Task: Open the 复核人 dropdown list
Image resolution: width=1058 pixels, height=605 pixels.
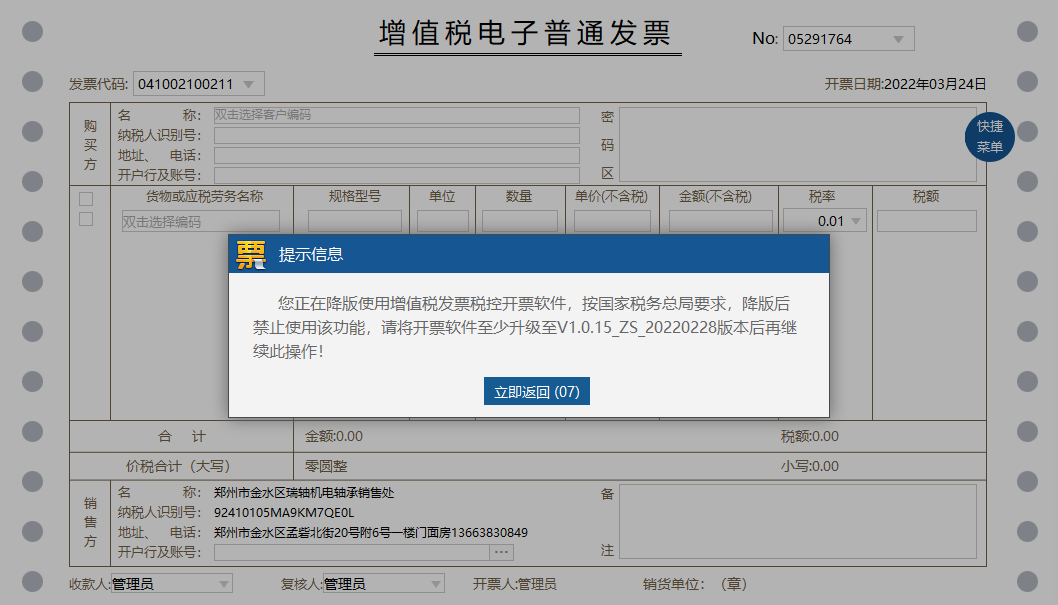Action: click(x=435, y=584)
